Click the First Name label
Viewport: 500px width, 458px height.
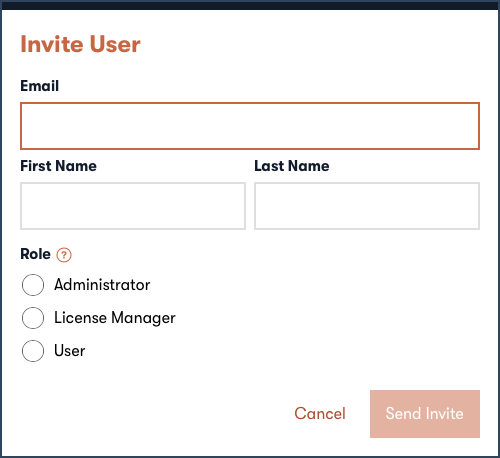coord(59,166)
